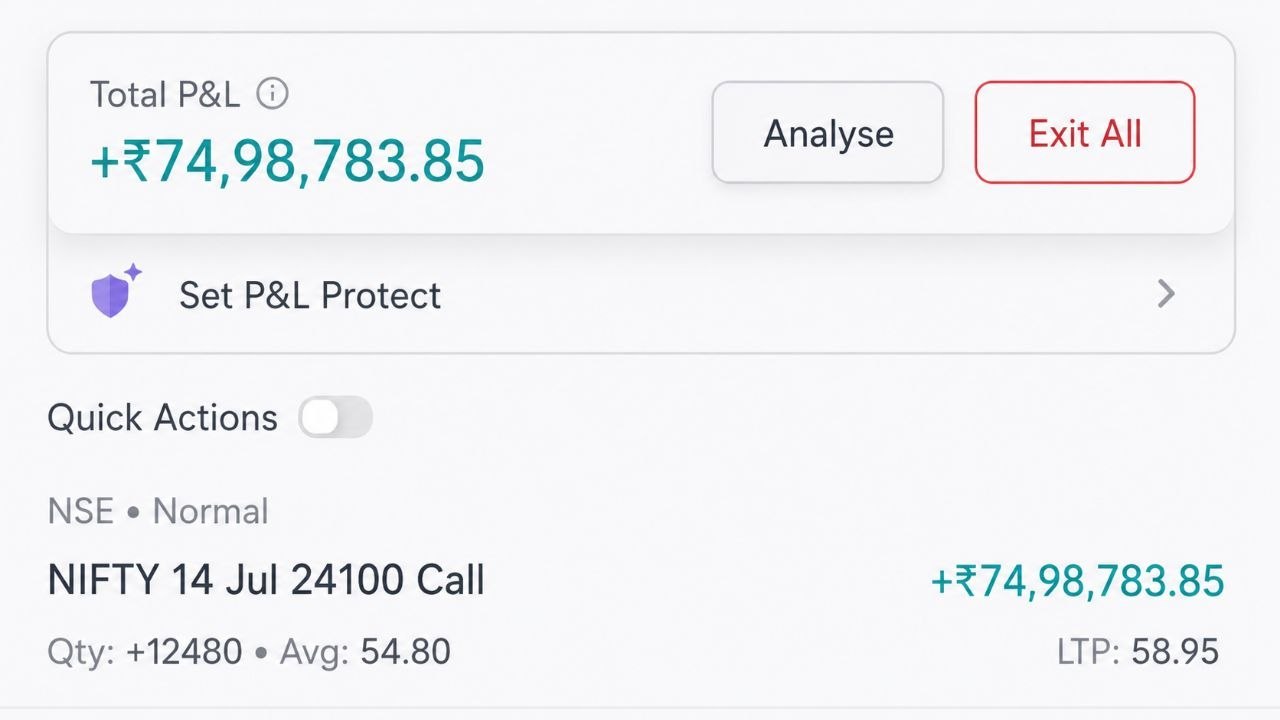
Task: Select the NIFTY position's profit amount
Action: [x=1078, y=581]
